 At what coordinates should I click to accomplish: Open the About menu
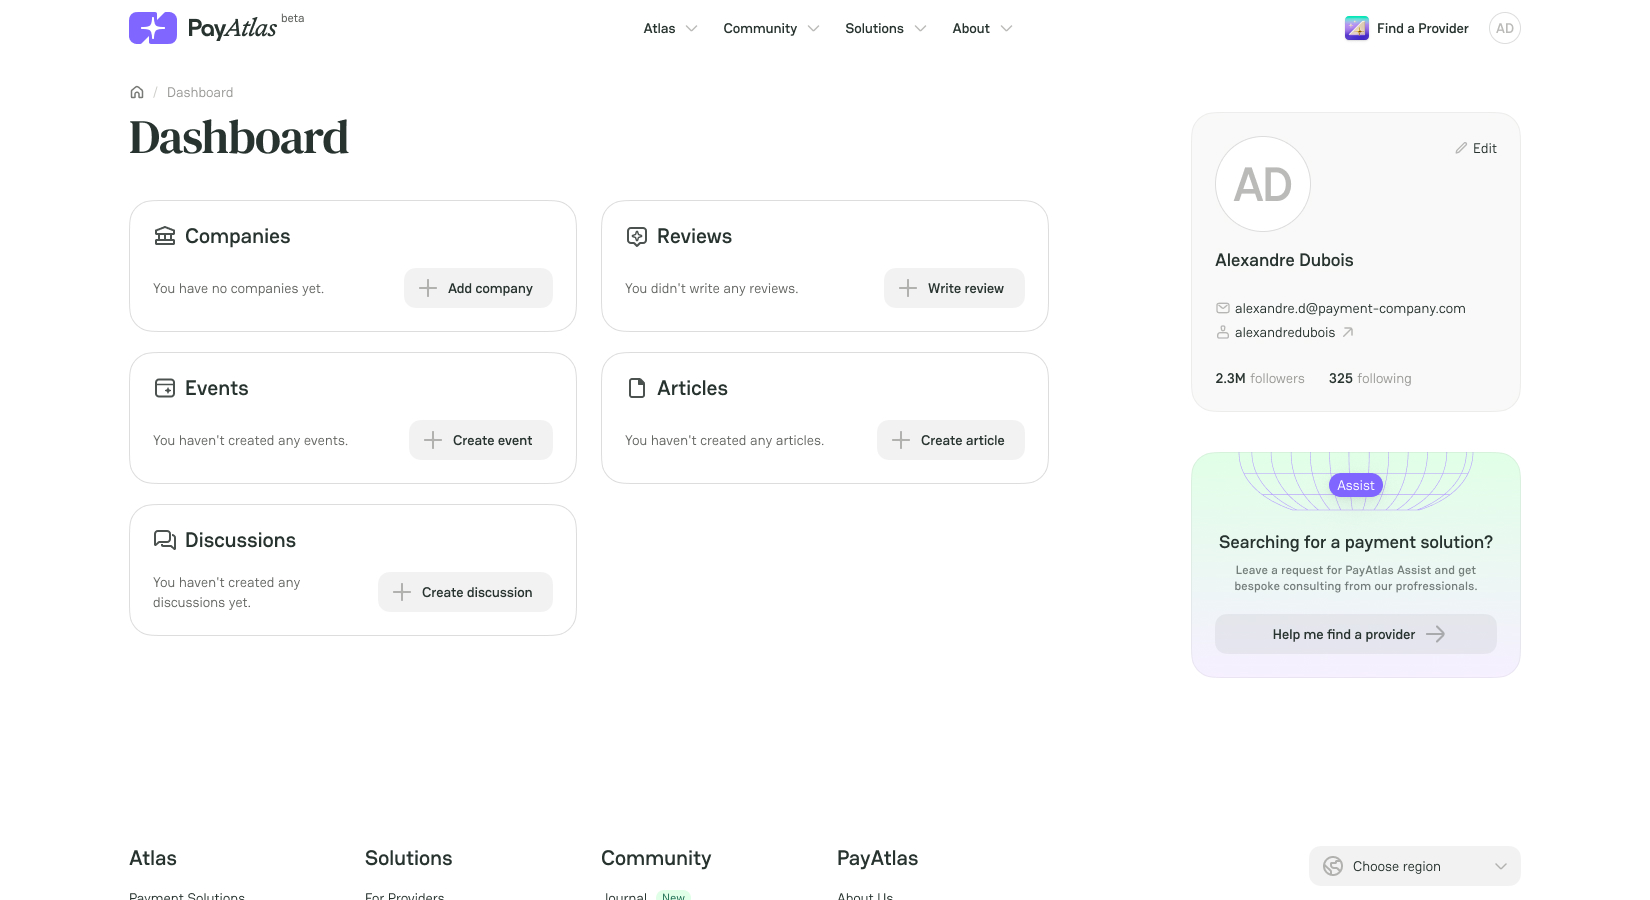(x=982, y=28)
